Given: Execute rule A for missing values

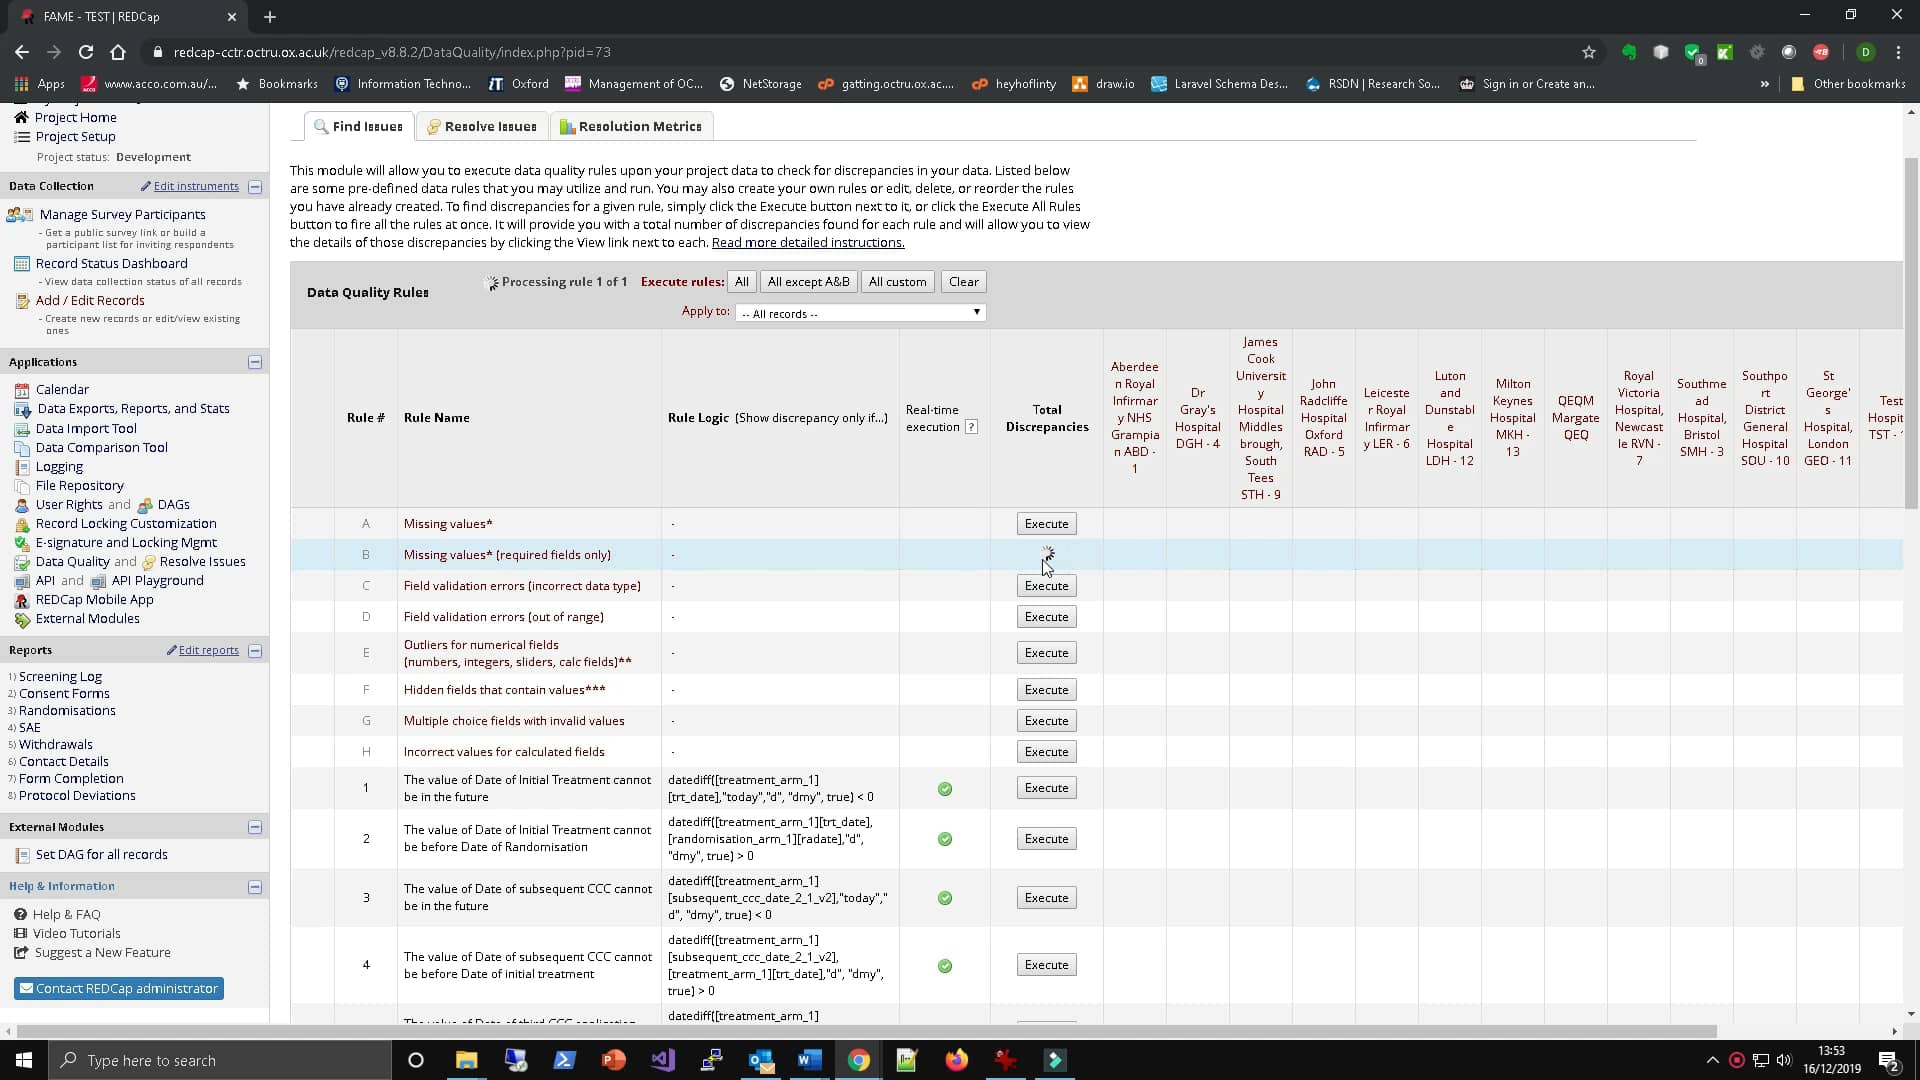Looking at the screenshot, I should 1046,523.
